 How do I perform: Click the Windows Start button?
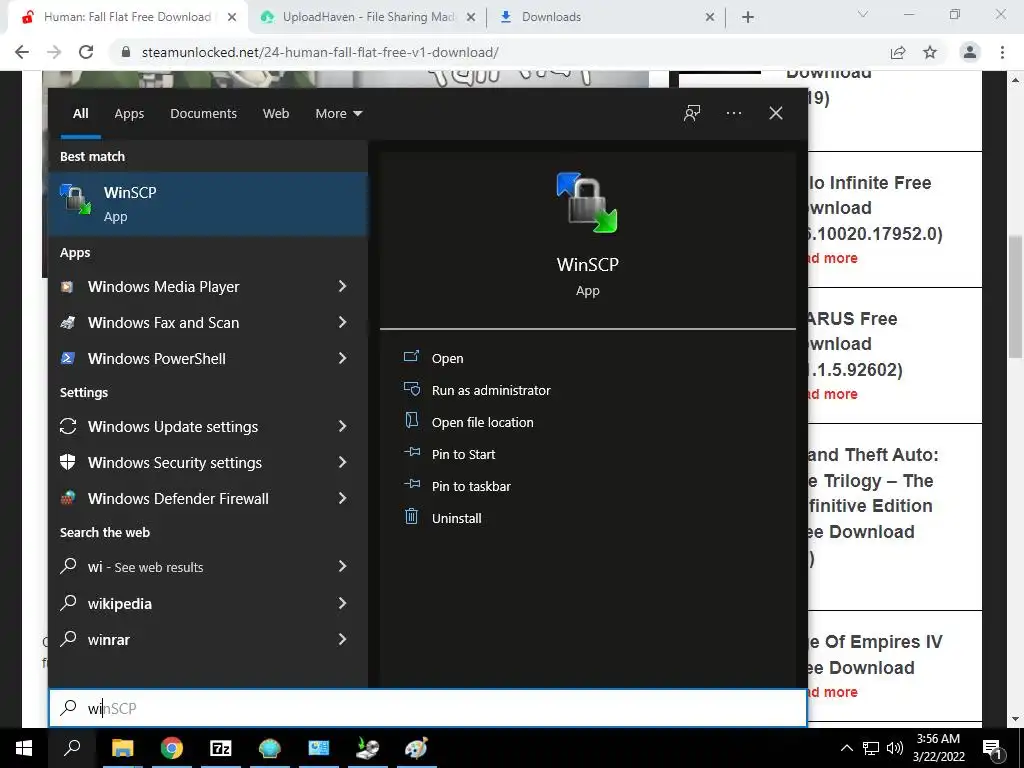coord(24,748)
